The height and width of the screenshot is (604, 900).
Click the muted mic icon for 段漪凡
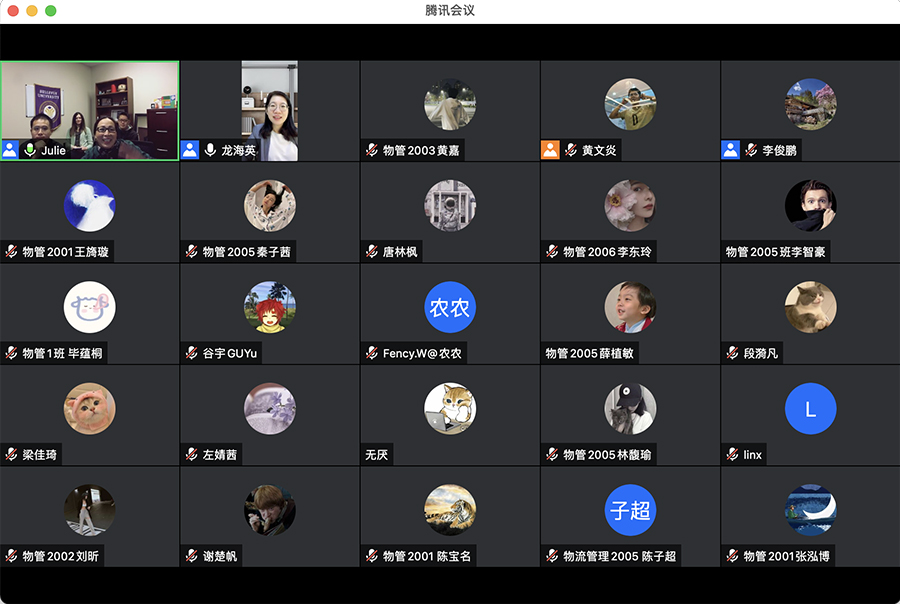(x=732, y=353)
